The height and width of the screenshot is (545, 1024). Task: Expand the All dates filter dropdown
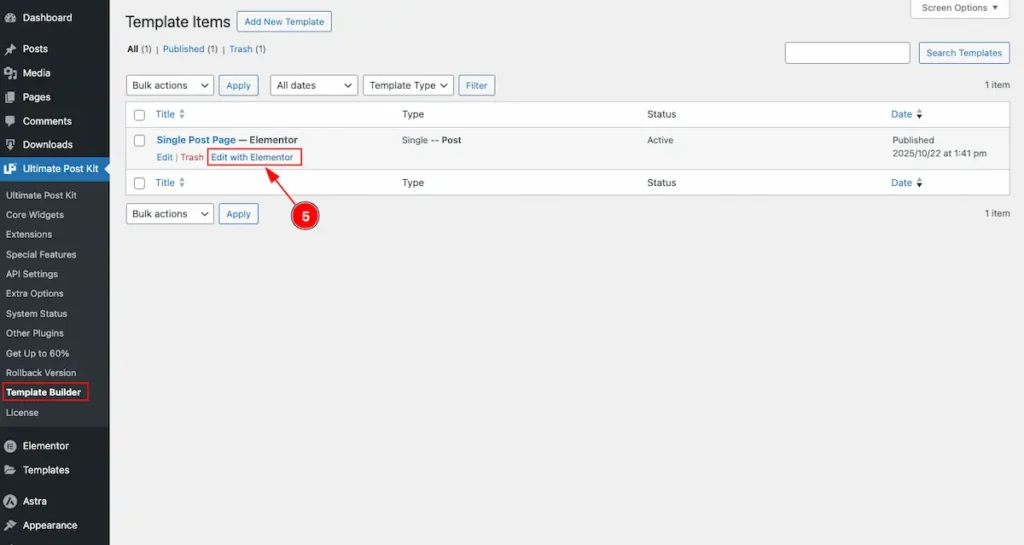tap(314, 86)
